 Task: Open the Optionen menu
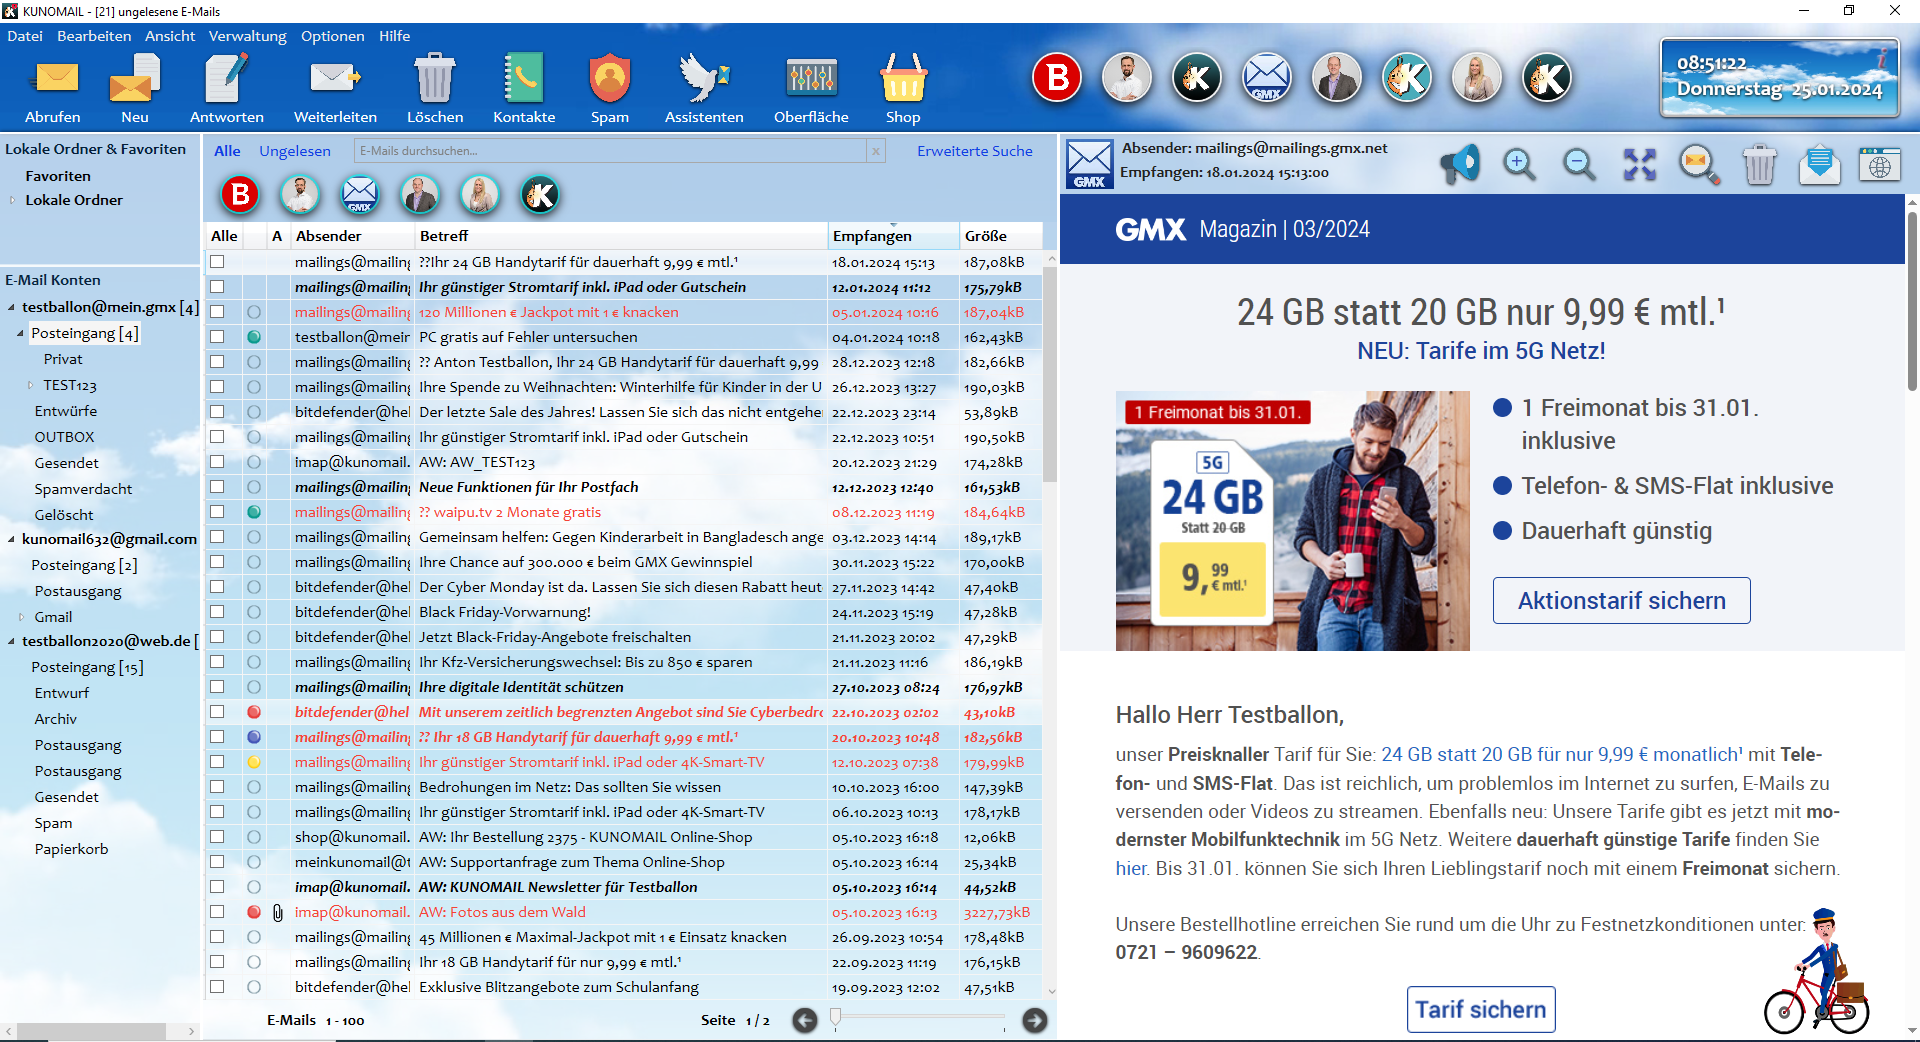pos(333,36)
